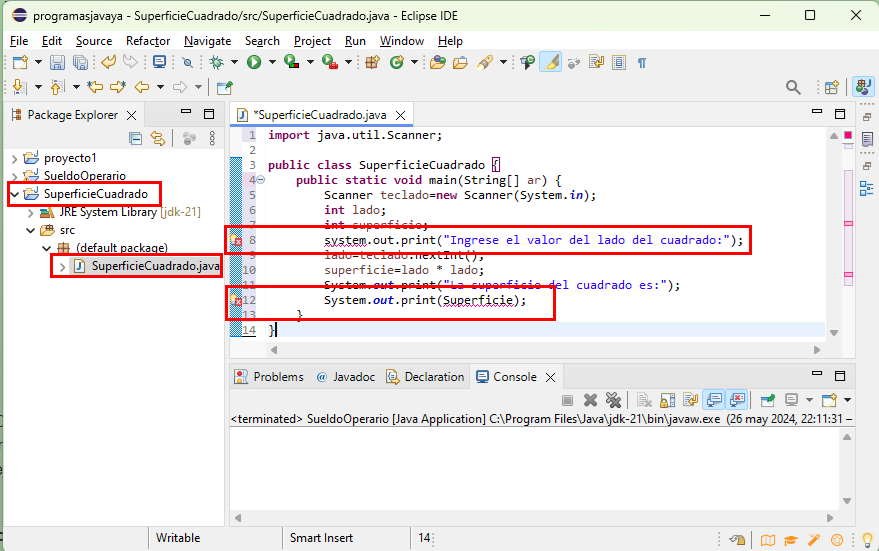Close the SuperficieCuadrado.java editor tab

[402, 115]
